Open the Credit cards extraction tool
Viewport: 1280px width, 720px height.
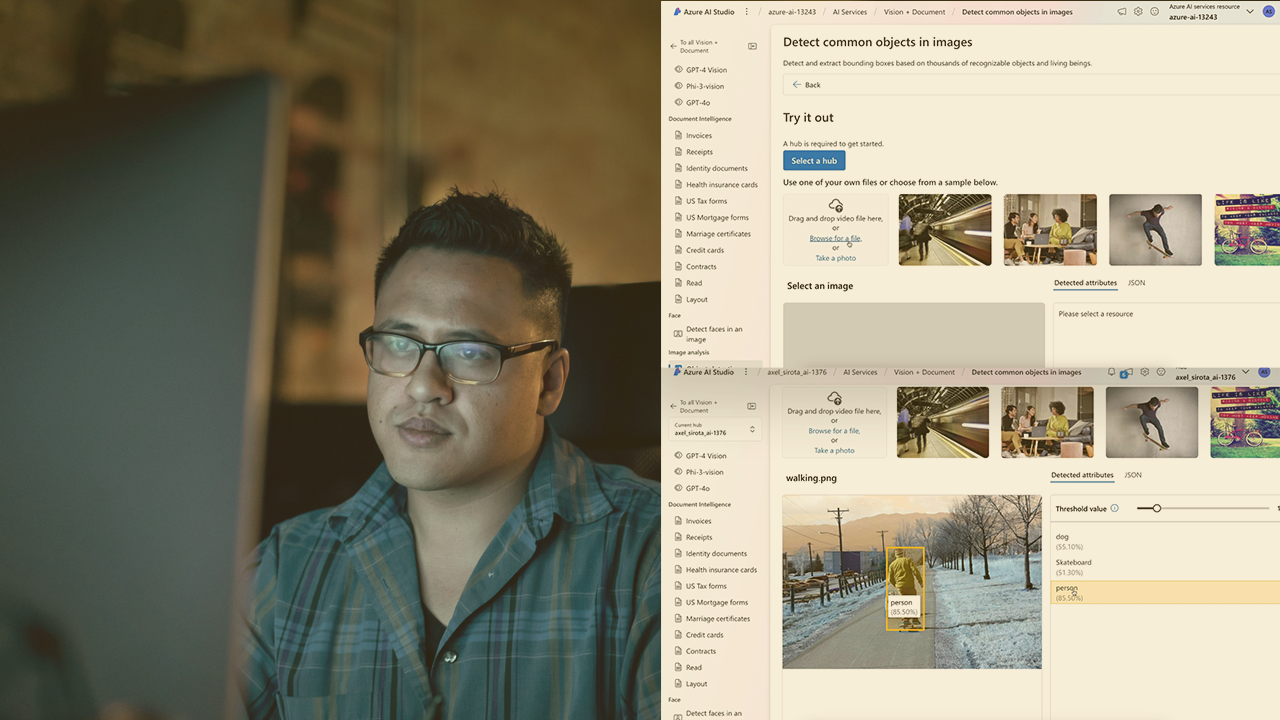(x=705, y=250)
